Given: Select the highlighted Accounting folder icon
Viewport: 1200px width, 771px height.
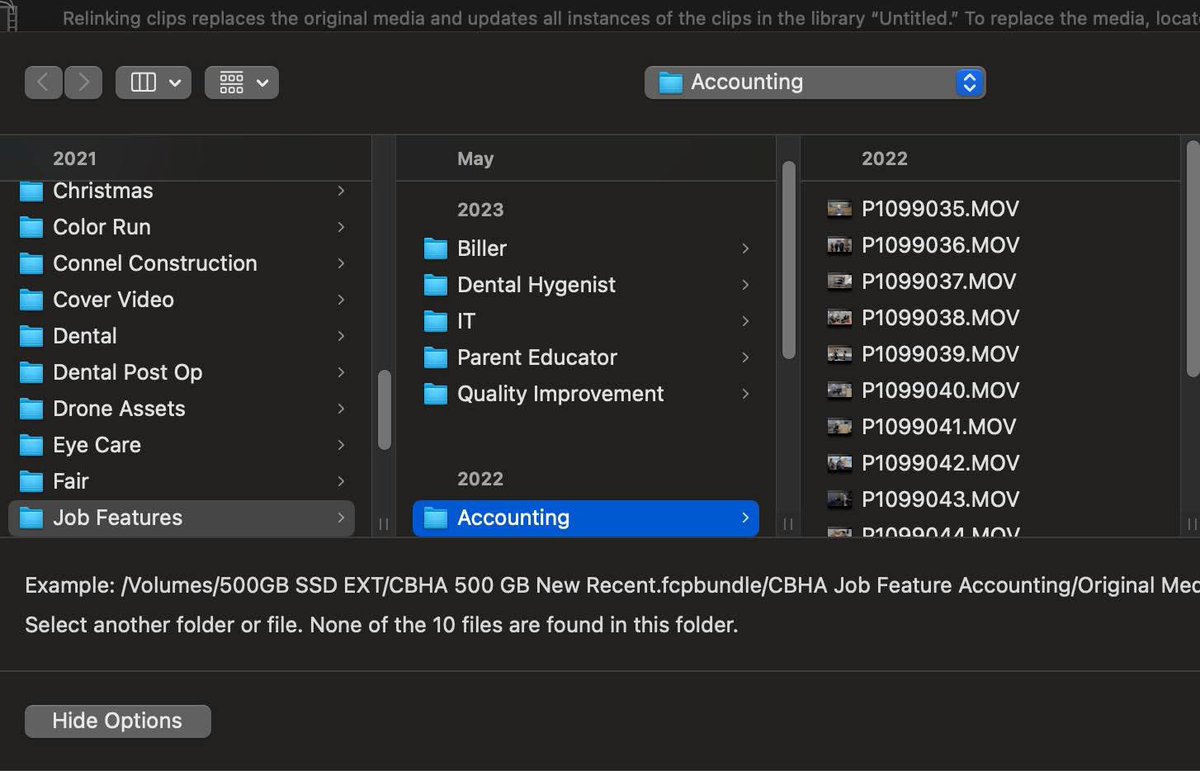Looking at the screenshot, I should pos(436,518).
